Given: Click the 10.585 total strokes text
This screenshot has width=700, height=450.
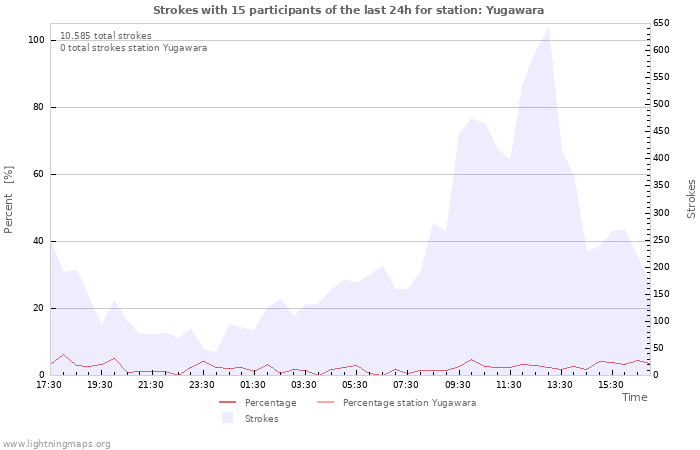Looking at the screenshot, I should 106,36.
